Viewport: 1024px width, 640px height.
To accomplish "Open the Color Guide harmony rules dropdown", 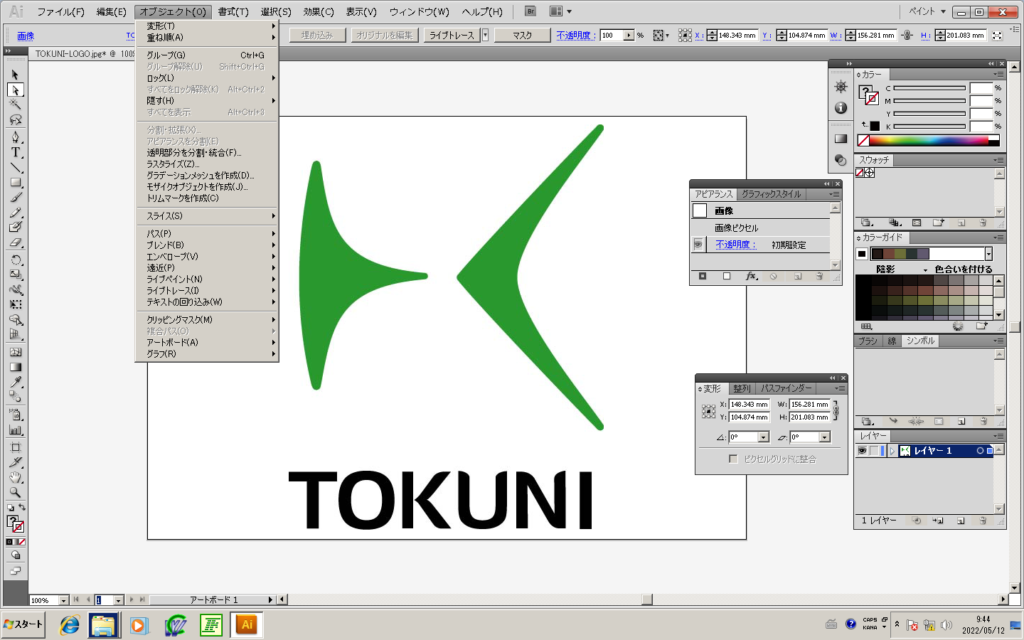I will pos(989,254).
